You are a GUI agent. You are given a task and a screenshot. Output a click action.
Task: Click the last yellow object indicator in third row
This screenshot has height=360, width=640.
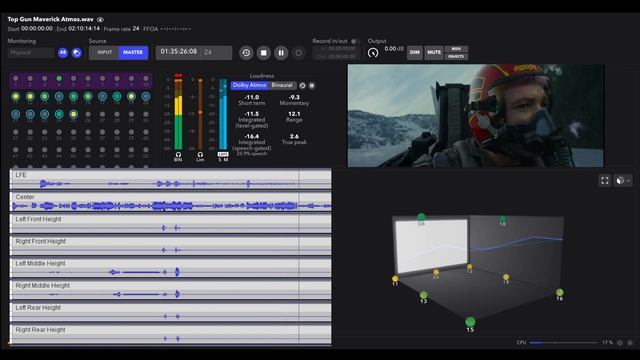click(x=73, y=114)
